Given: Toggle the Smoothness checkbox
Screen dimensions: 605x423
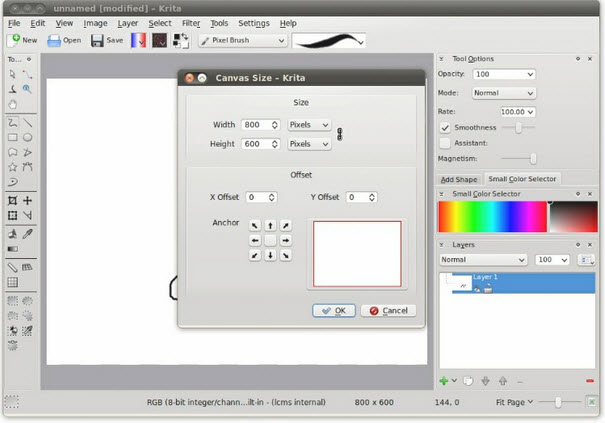Looking at the screenshot, I should point(445,128).
